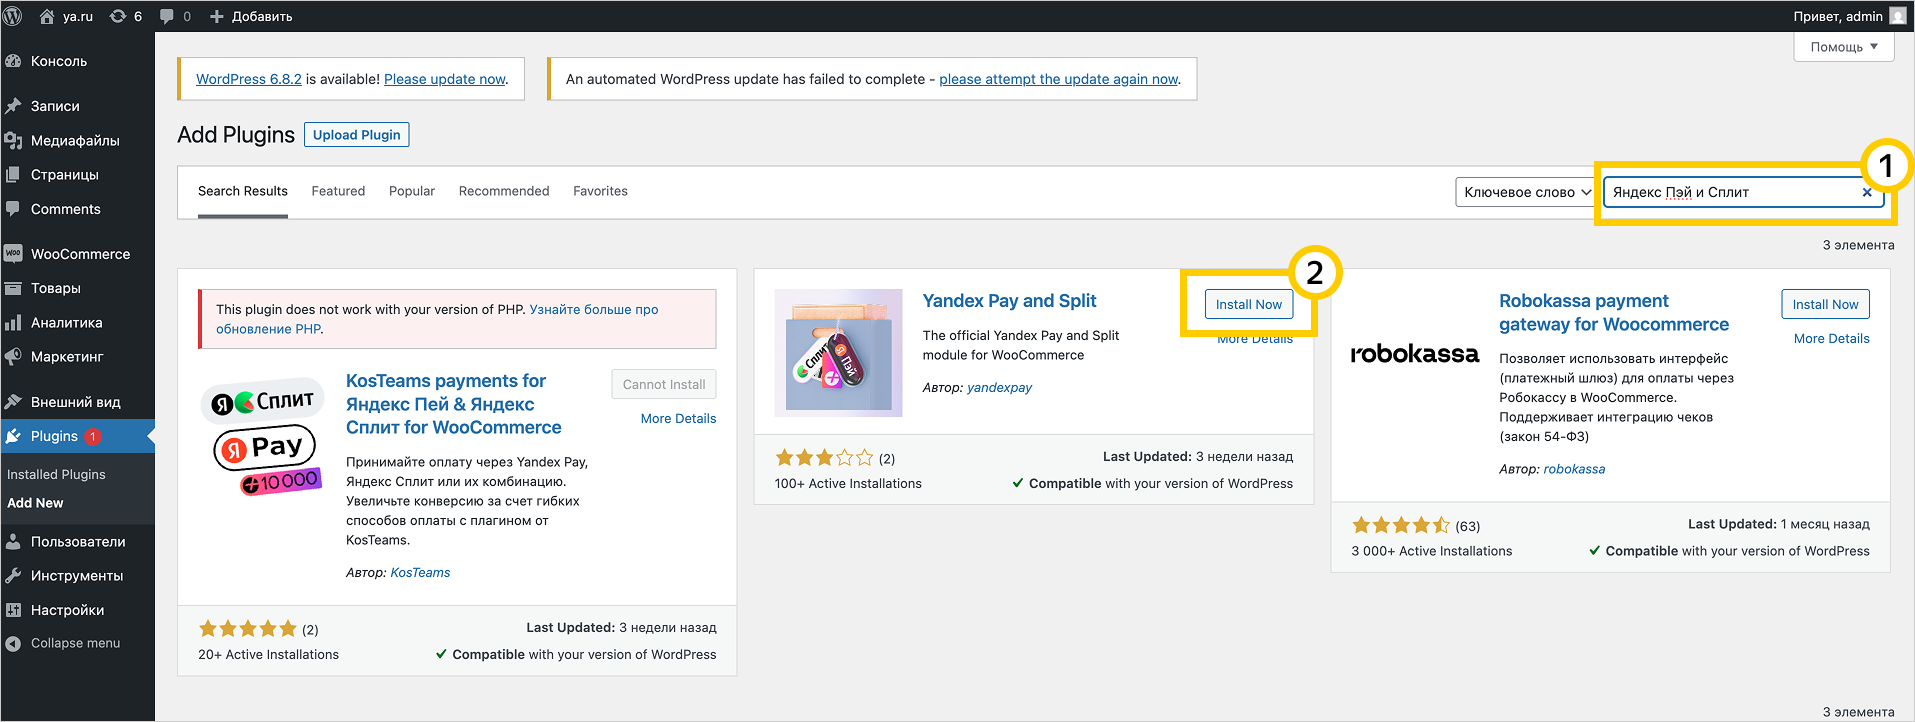
Task: Click the admin avatar in top bar
Action: click(1897, 16)
